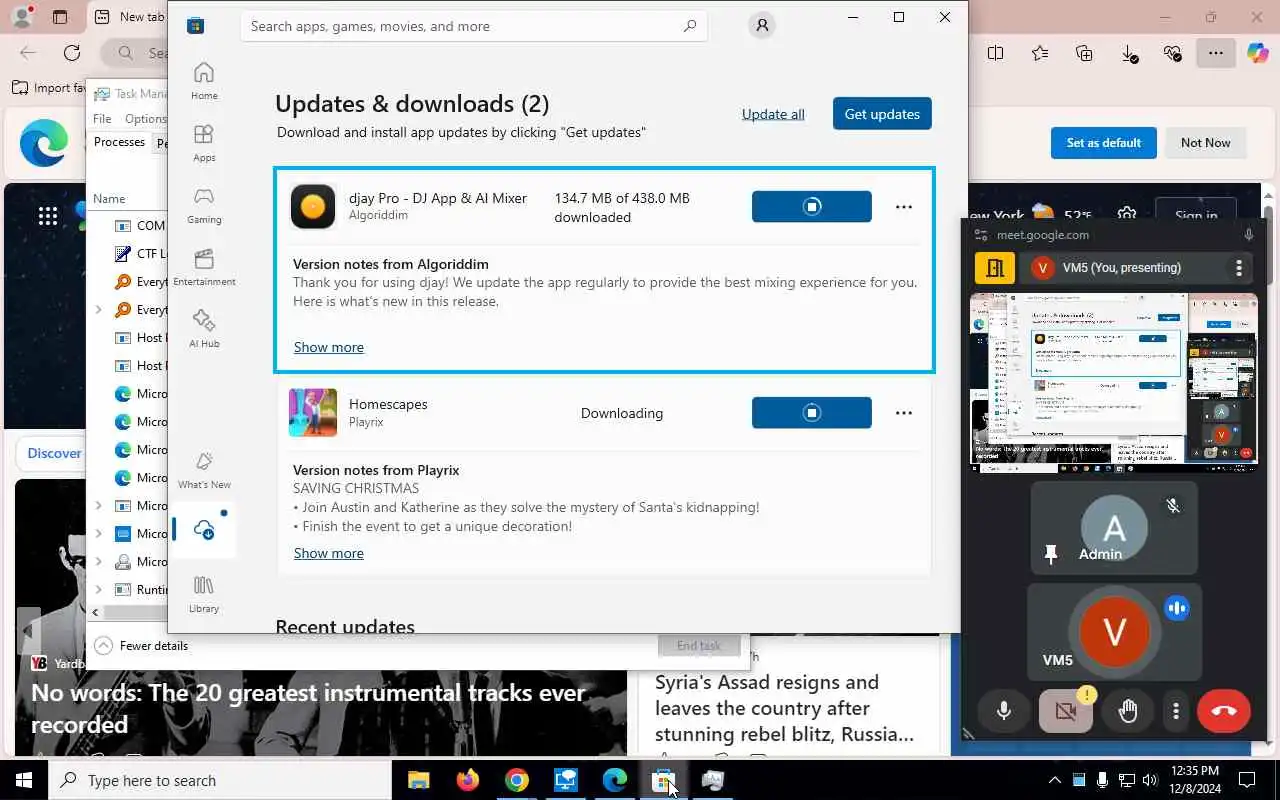Stop the Homescapes download
Viewport: 1280px width, 800px height.
coord(812,413)
